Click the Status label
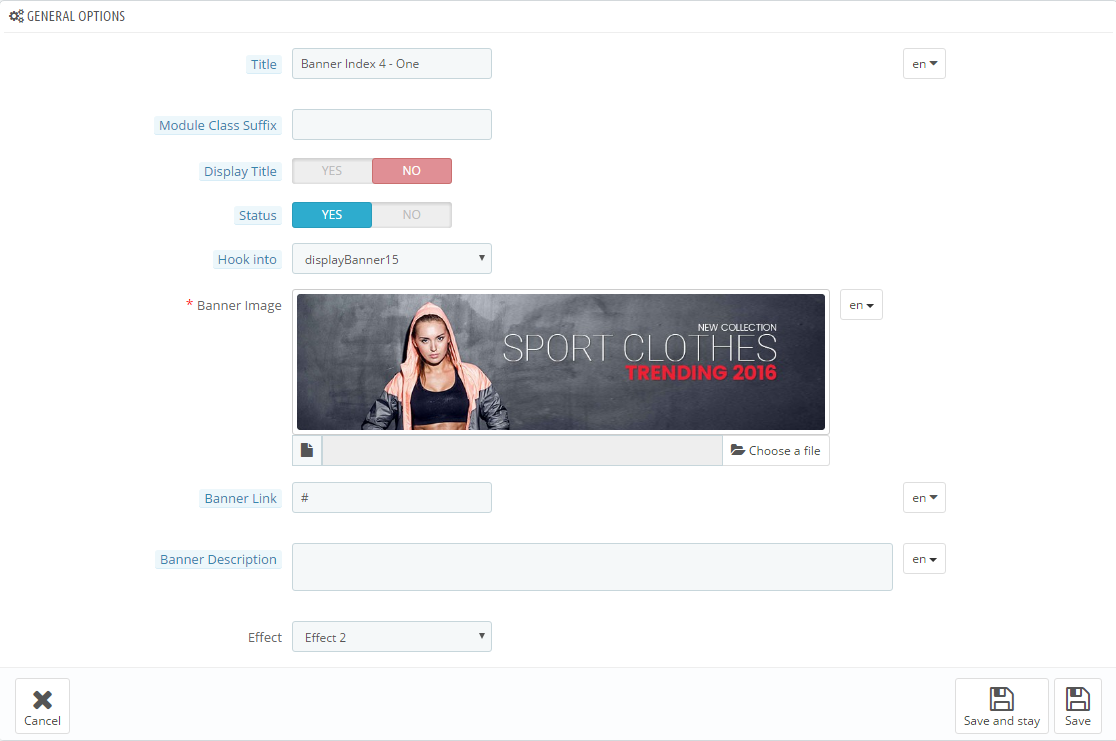Viewport: 1116px width, 741px height. pos(258,216)
